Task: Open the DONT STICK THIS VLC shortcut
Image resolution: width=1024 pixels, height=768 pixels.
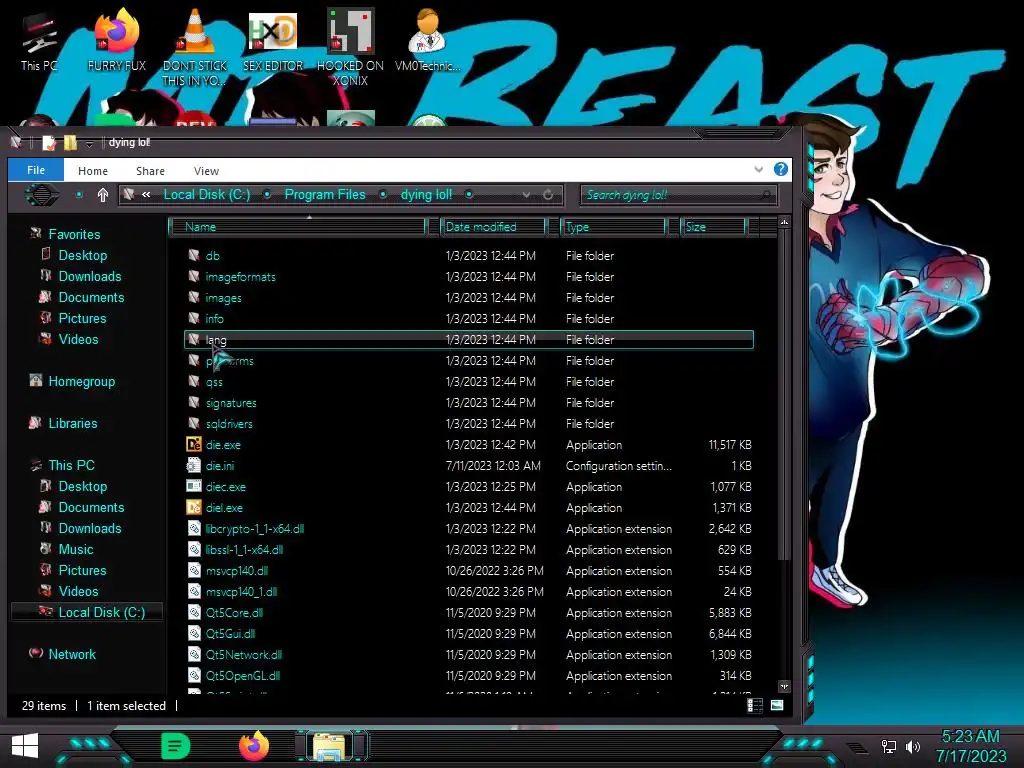Action: point(194,46)
